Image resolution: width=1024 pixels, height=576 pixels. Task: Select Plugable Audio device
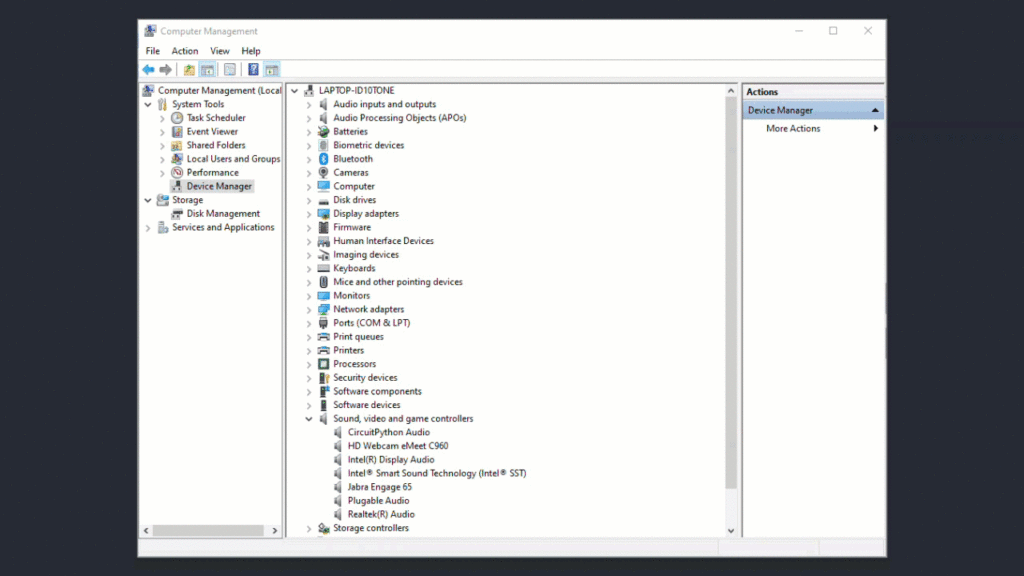(378, 501)
